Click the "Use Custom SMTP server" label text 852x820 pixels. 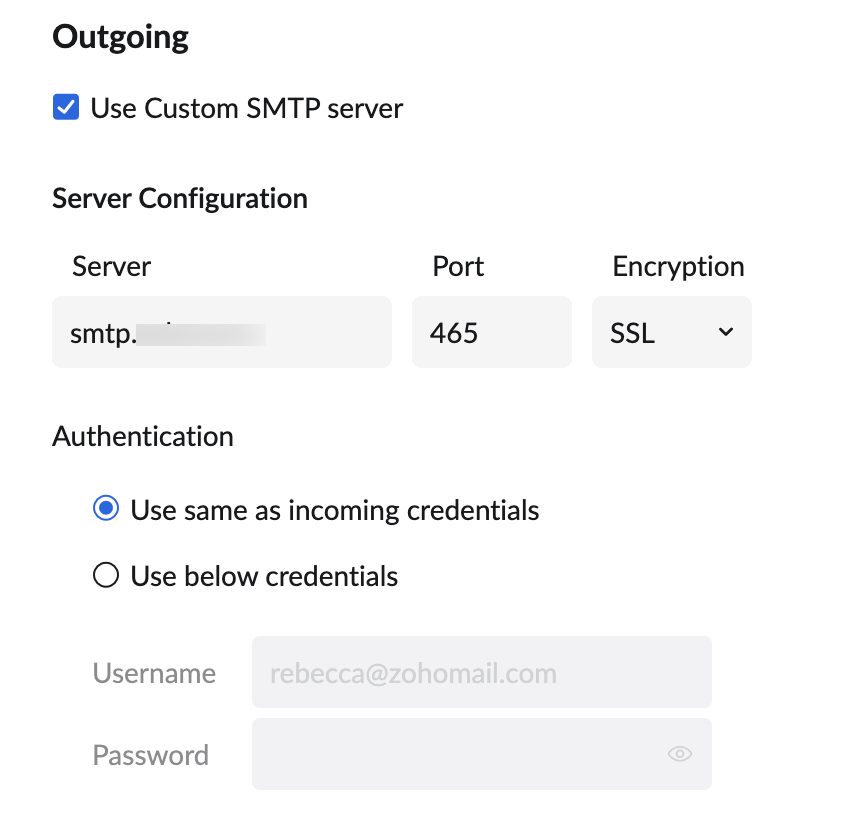[247, 108]
